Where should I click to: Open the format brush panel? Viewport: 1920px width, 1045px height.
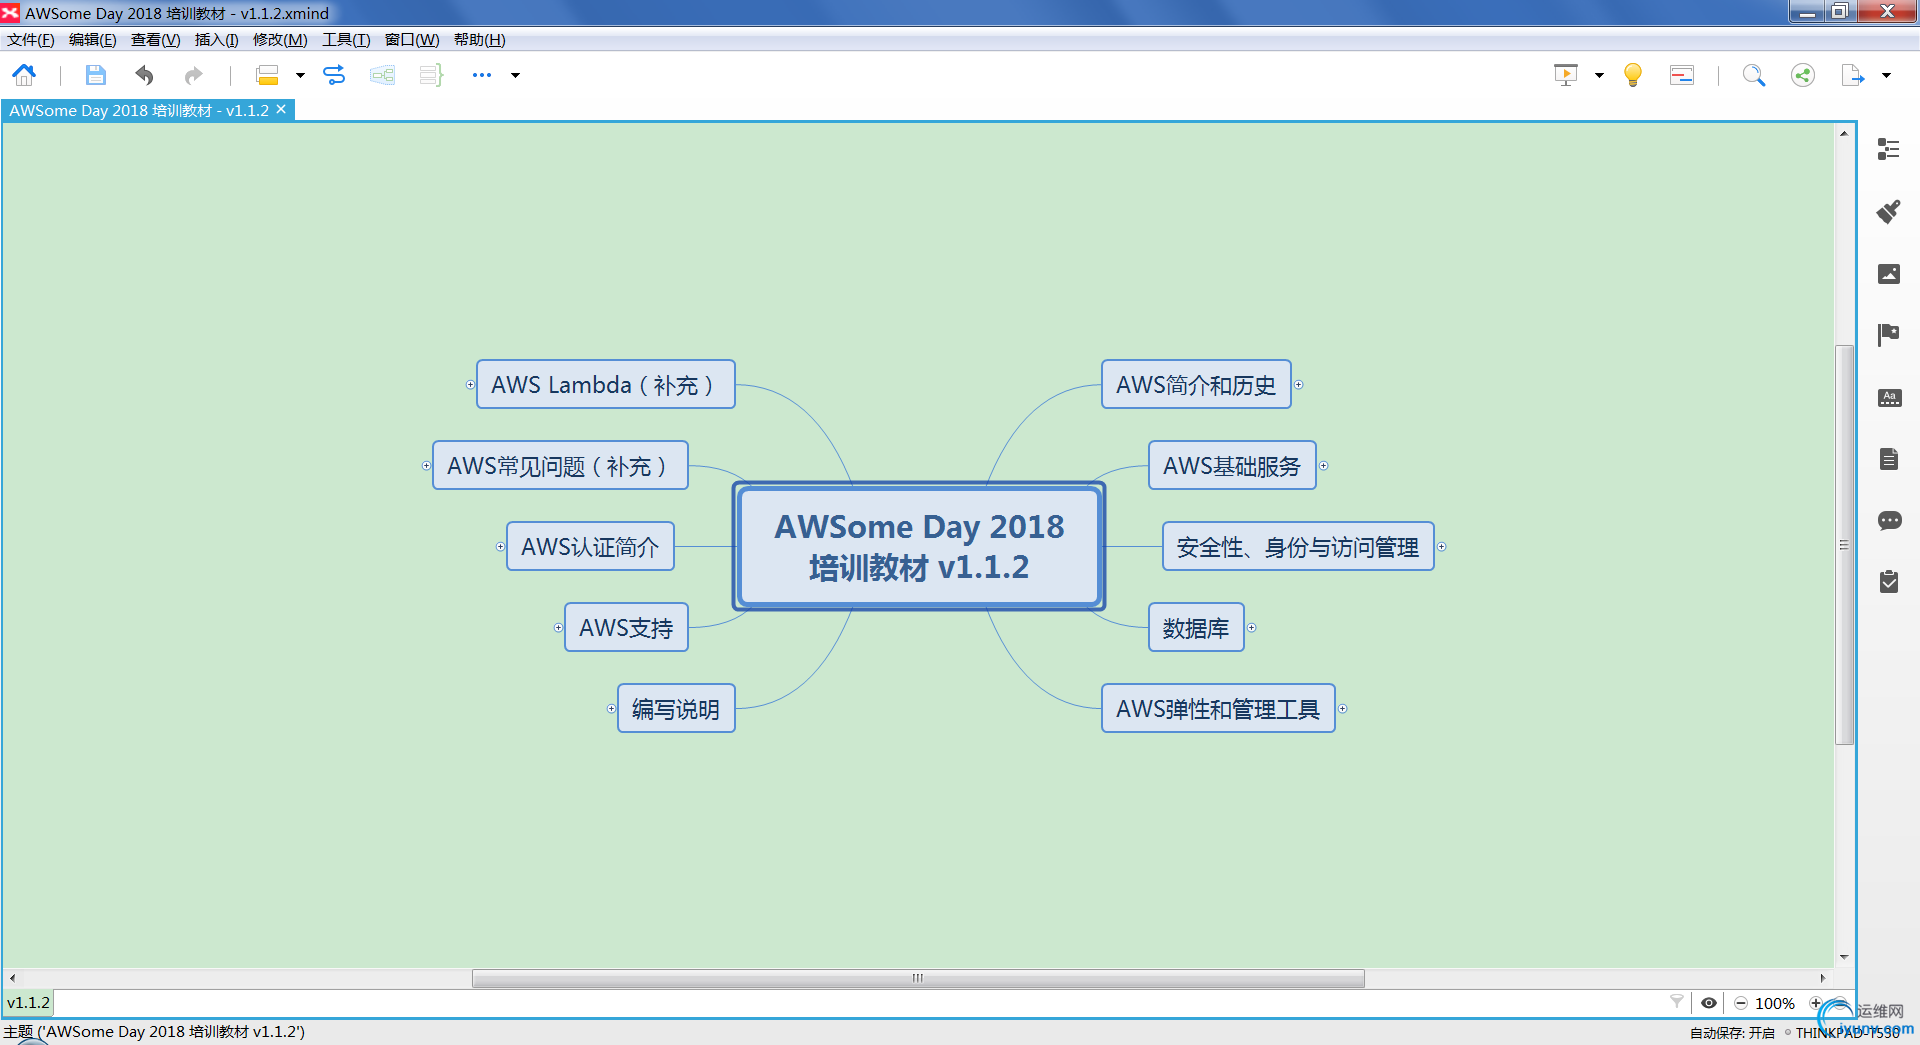point(1889,211)
